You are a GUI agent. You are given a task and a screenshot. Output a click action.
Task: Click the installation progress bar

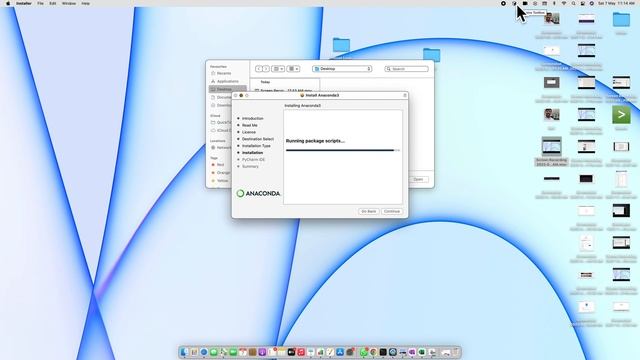[342, 150]
